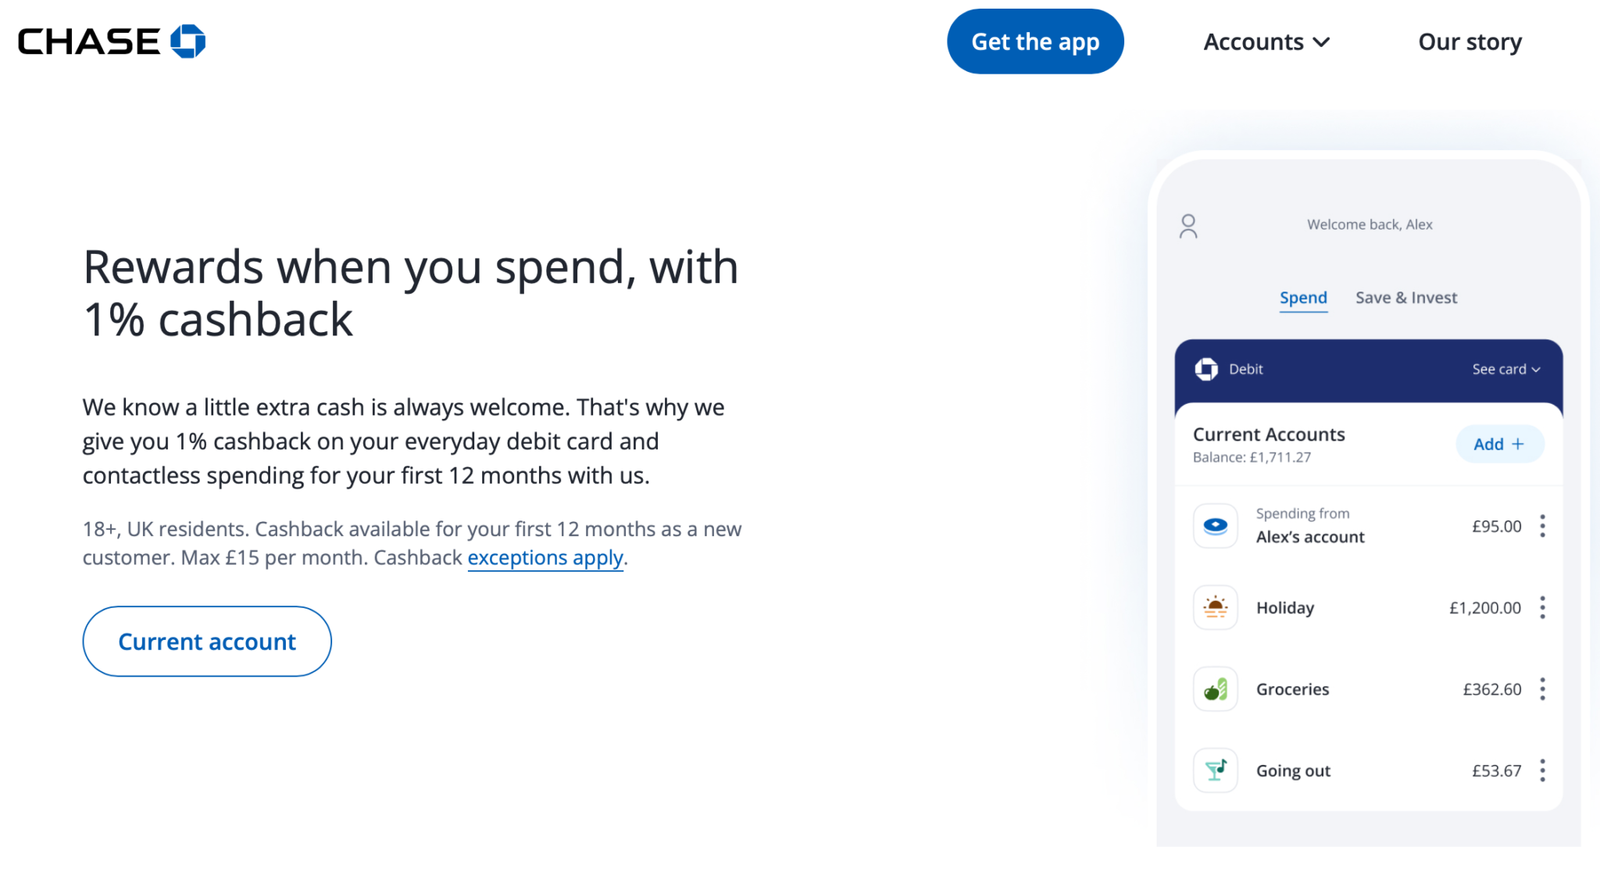The width and height of the screenshot is (1600, 869).
Task: Open Our story page
Action: click(x=1470, y=41)
